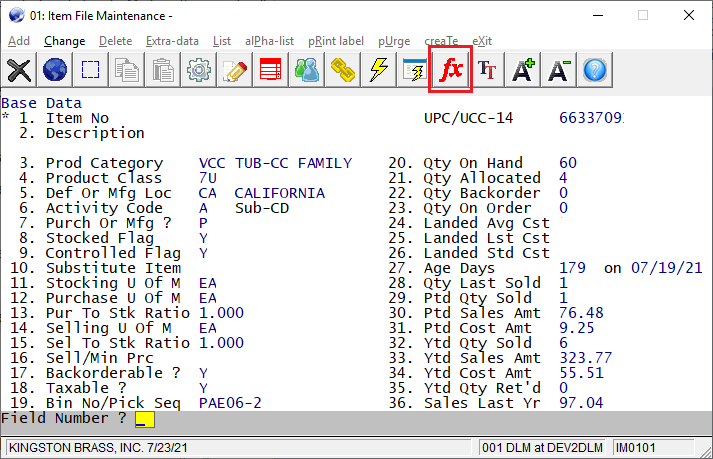
Task: Click the copy documents toolbar icon
Action: 126,70
